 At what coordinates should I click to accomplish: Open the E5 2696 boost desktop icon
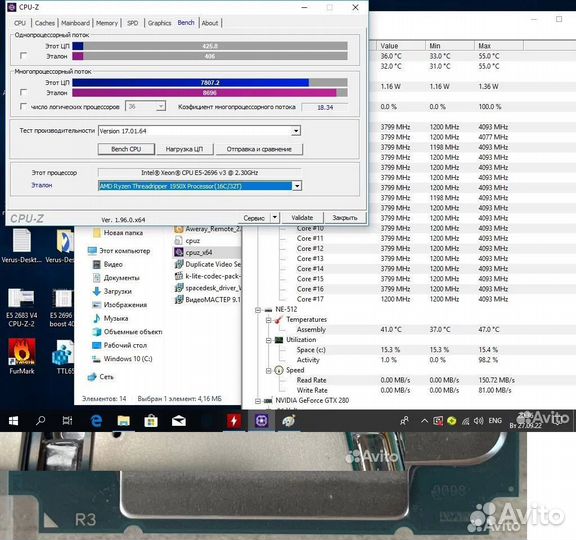point(61,308)
